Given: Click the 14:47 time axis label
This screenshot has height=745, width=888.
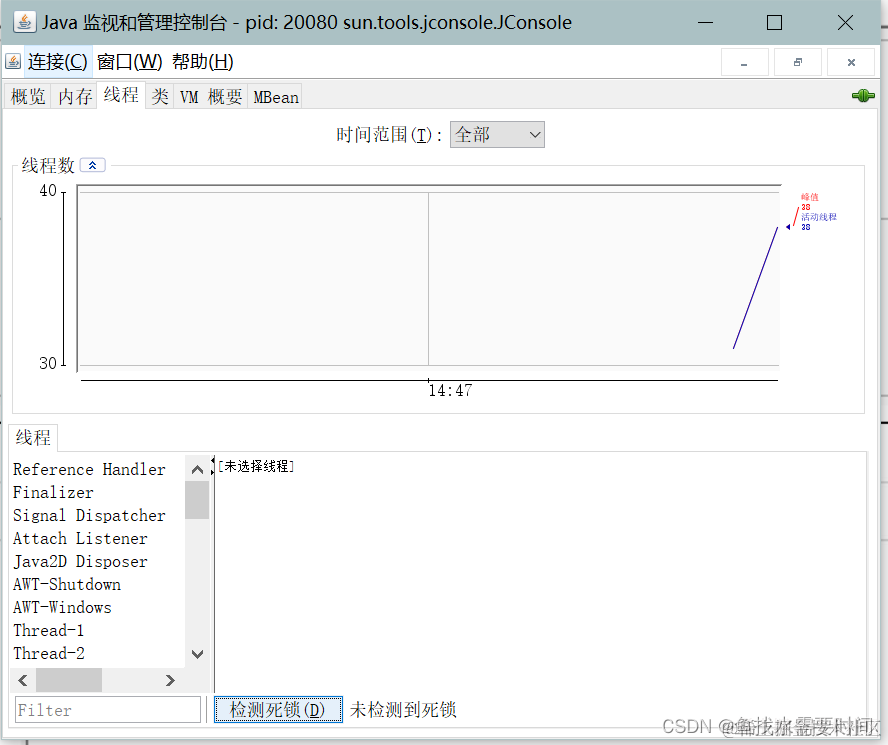Looking at the screenshot, I should [450, 390].
